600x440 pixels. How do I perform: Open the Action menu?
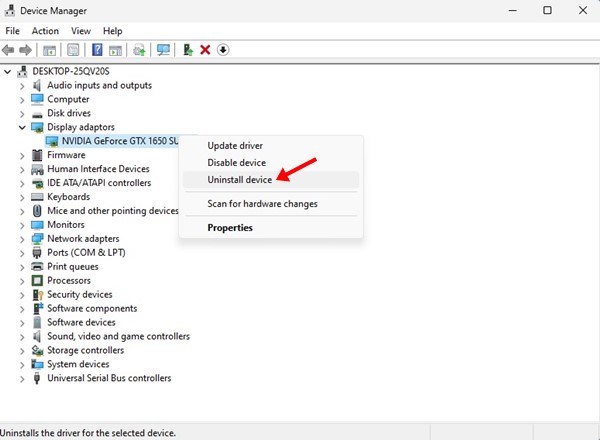click(45, 31)
